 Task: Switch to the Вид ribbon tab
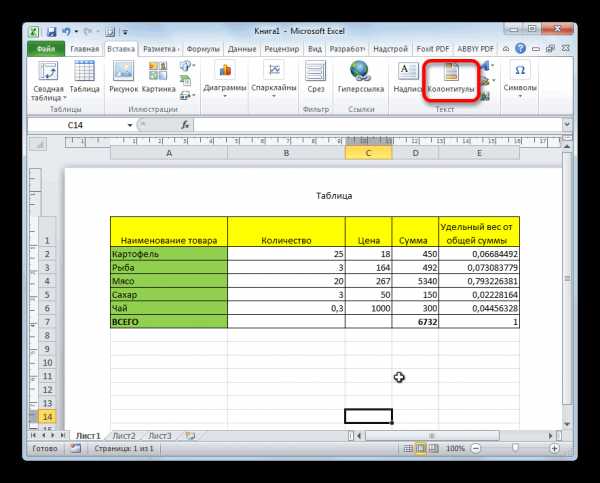tap(315, 49)
